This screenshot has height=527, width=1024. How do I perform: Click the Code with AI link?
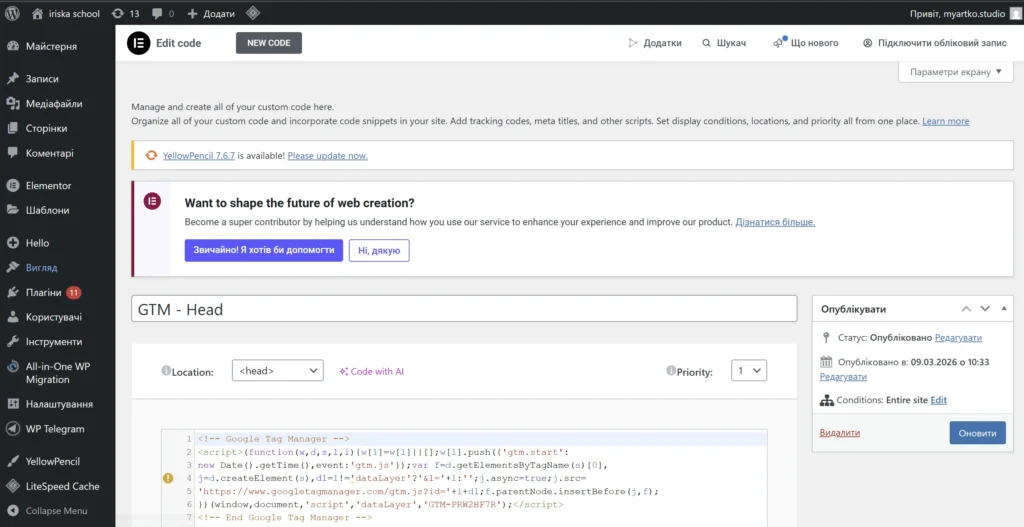point(372,371)
